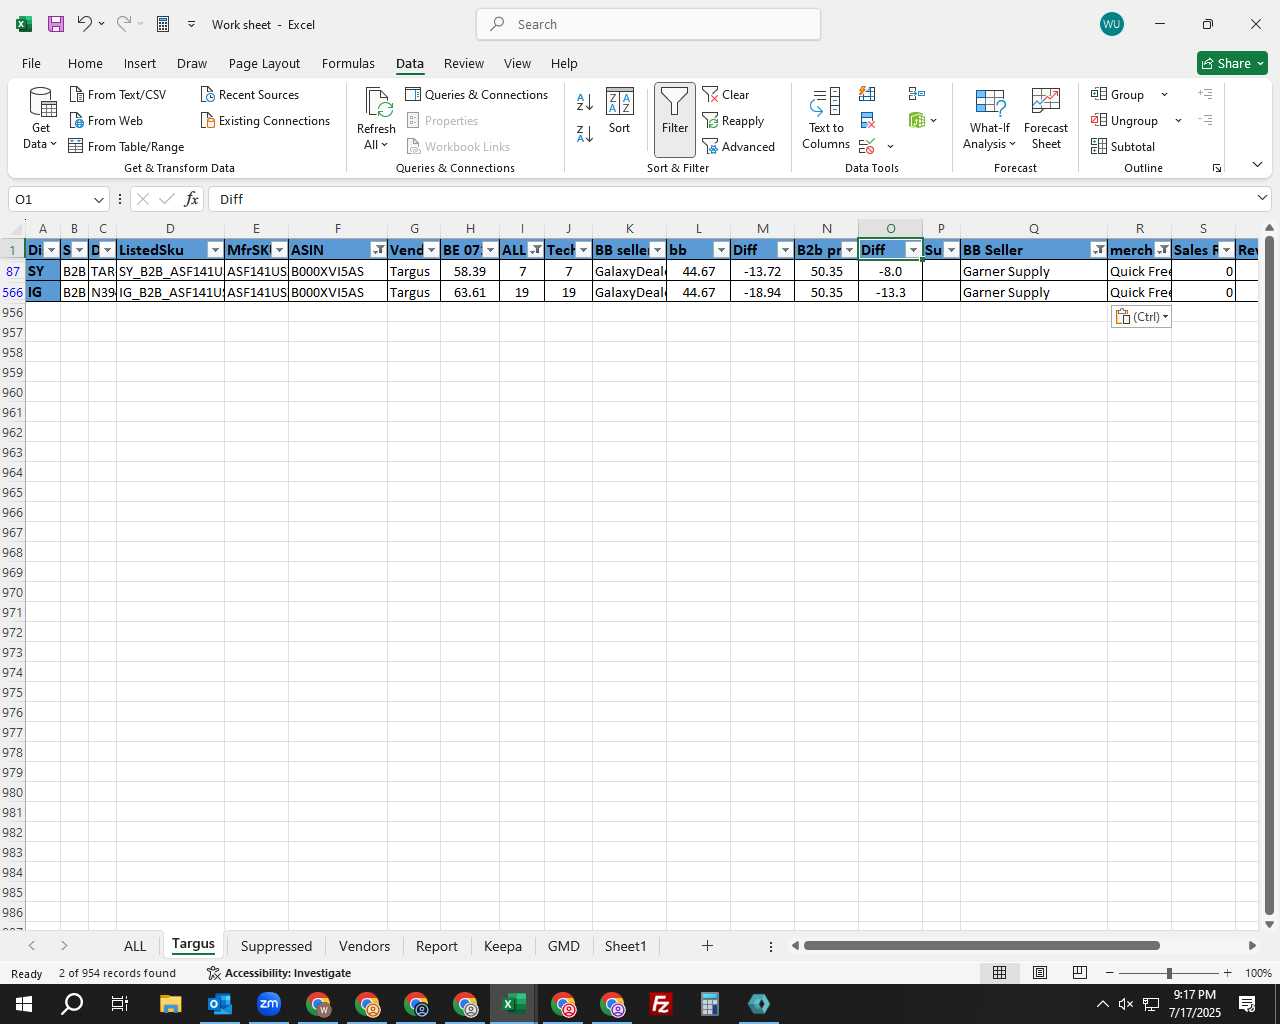
Task: Open Advanced filter options
Action: pyautogui.click(x=739, y=146)
